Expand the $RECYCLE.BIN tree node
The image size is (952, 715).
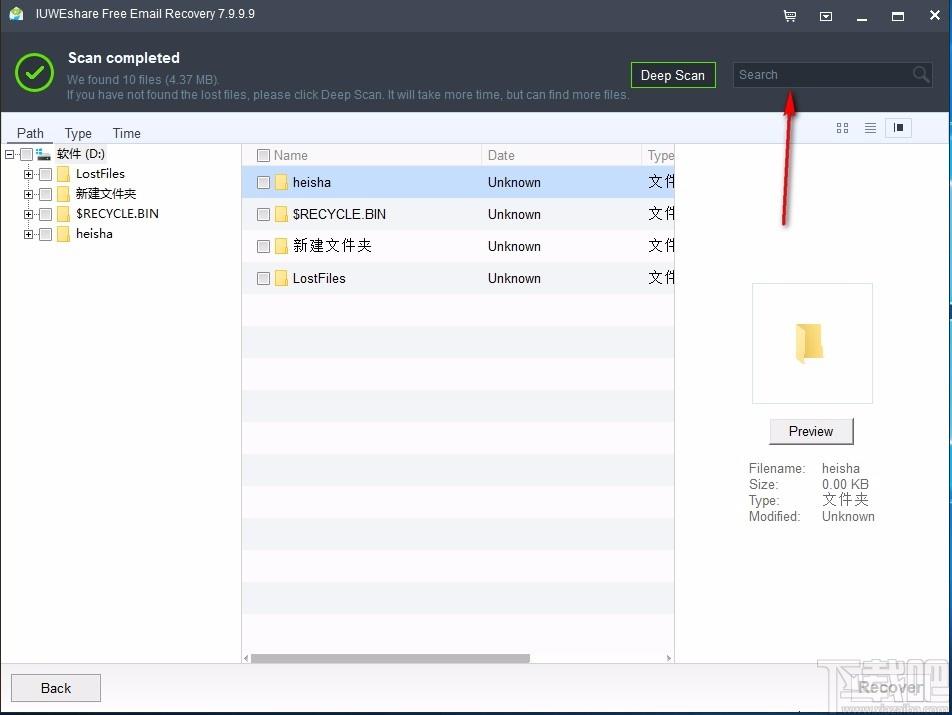tap(28, 214)
